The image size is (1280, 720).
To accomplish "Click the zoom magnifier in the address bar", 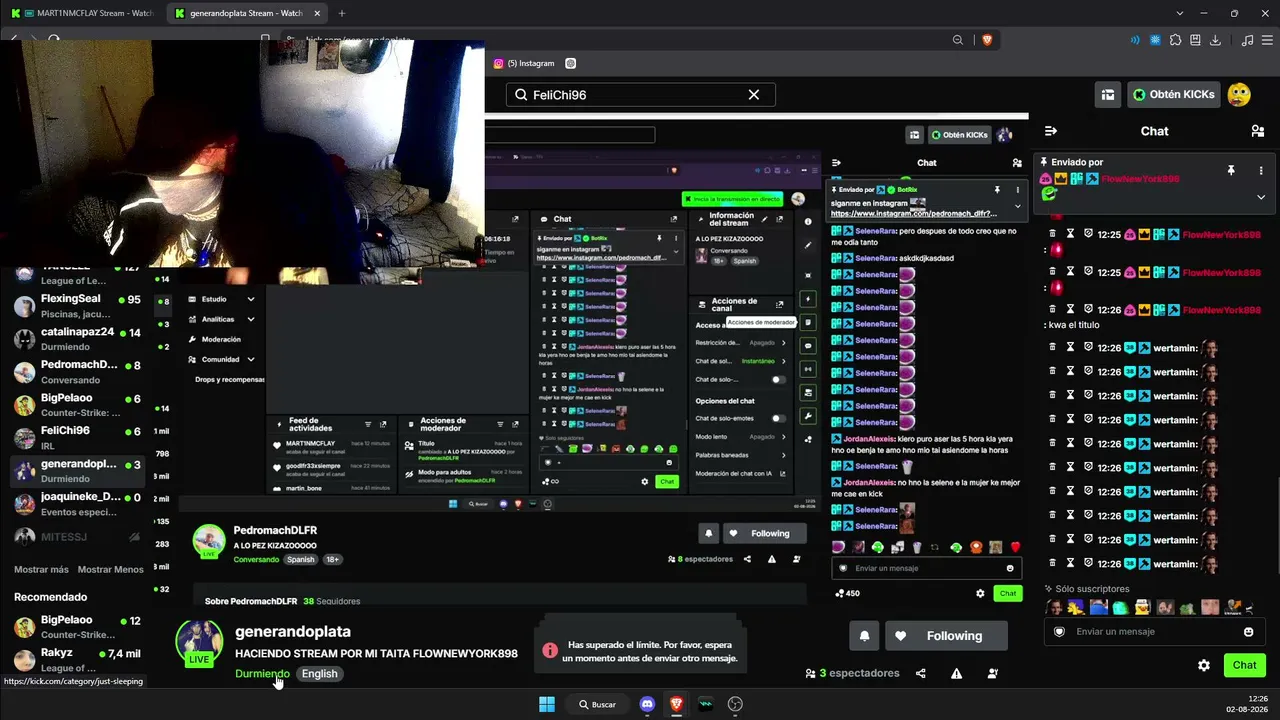I will pyautogui.click(x=958, y=40).
